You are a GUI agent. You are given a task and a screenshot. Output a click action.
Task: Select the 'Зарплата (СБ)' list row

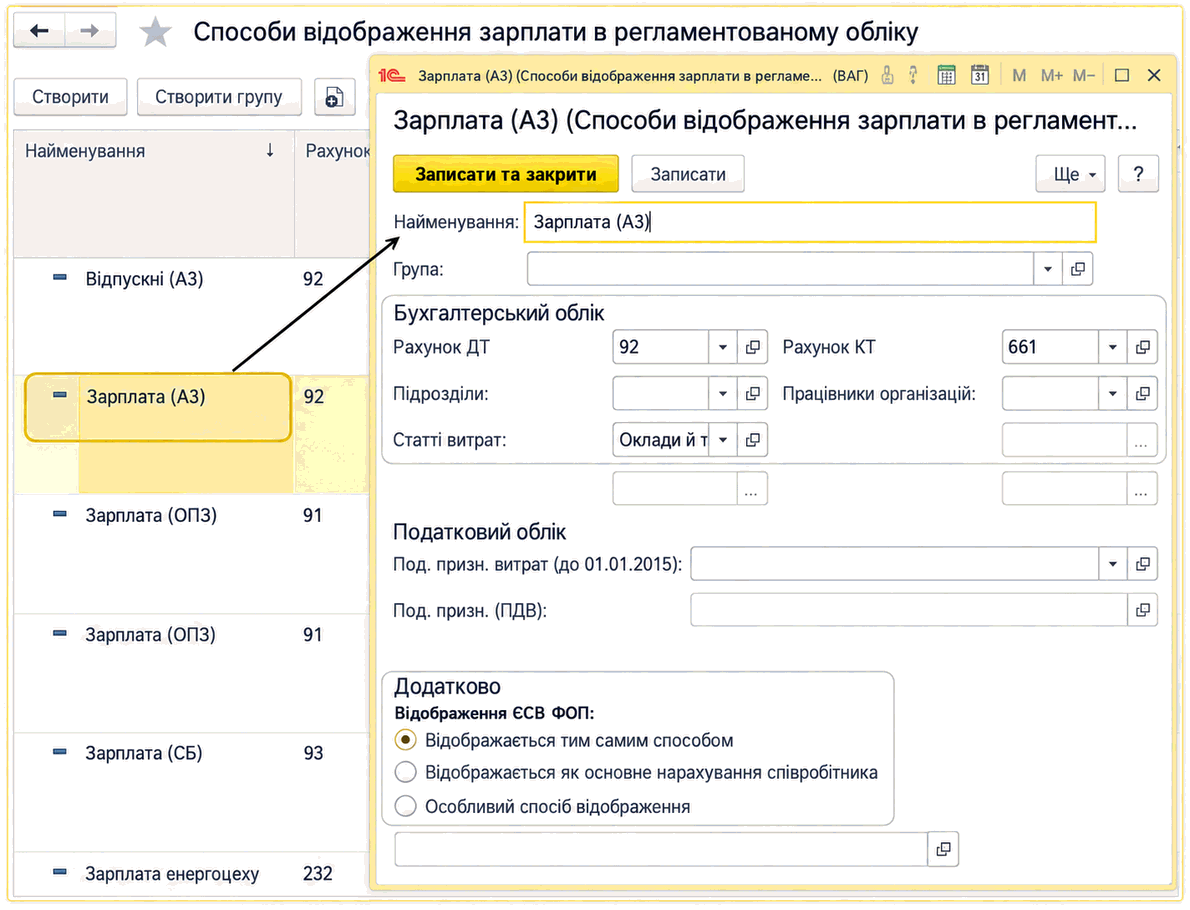[x=191, y=792]
